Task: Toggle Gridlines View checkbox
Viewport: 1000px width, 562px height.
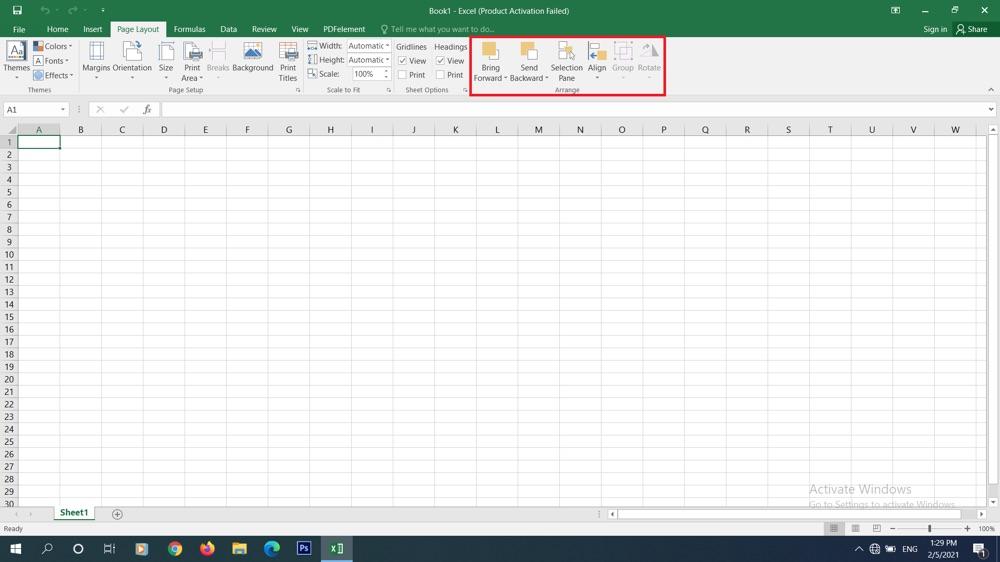Action: 402,61
